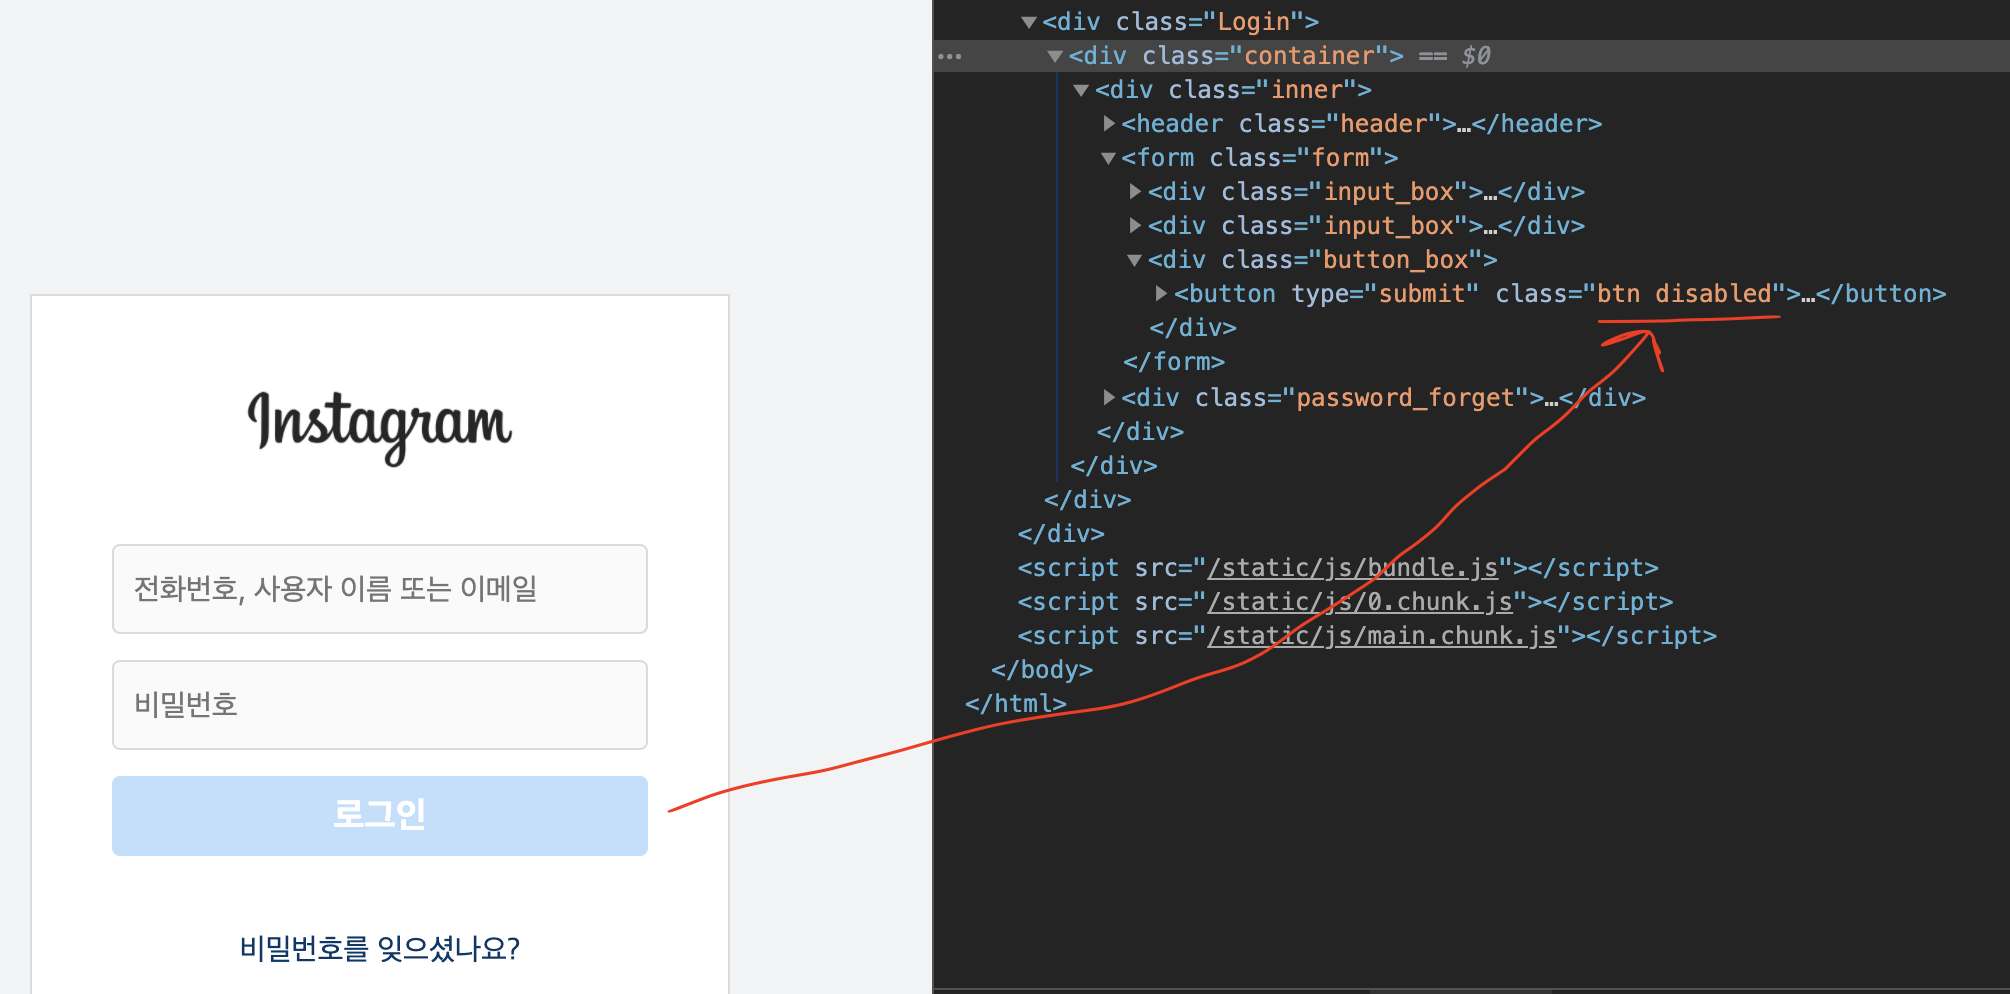
Task: Open the /static/js/bundle.js script link
Action: coord(1353,568)
